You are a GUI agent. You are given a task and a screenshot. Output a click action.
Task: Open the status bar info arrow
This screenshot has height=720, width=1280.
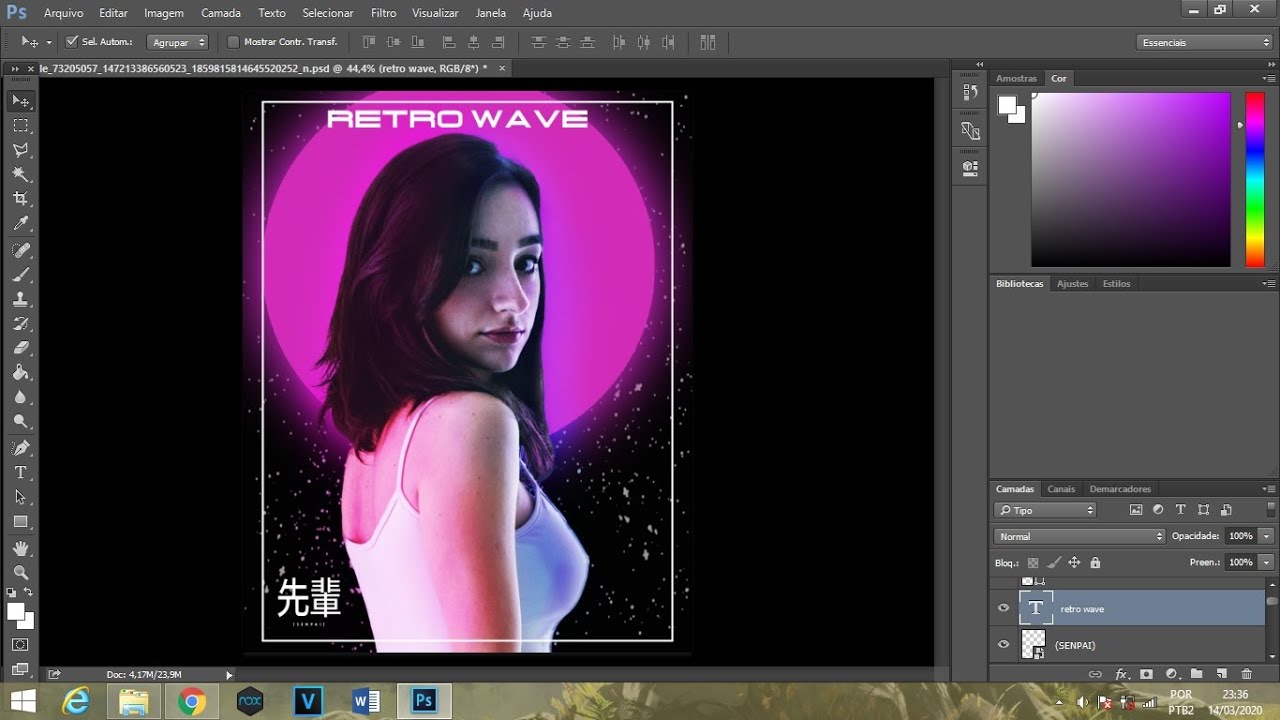(x=229, y=675)
